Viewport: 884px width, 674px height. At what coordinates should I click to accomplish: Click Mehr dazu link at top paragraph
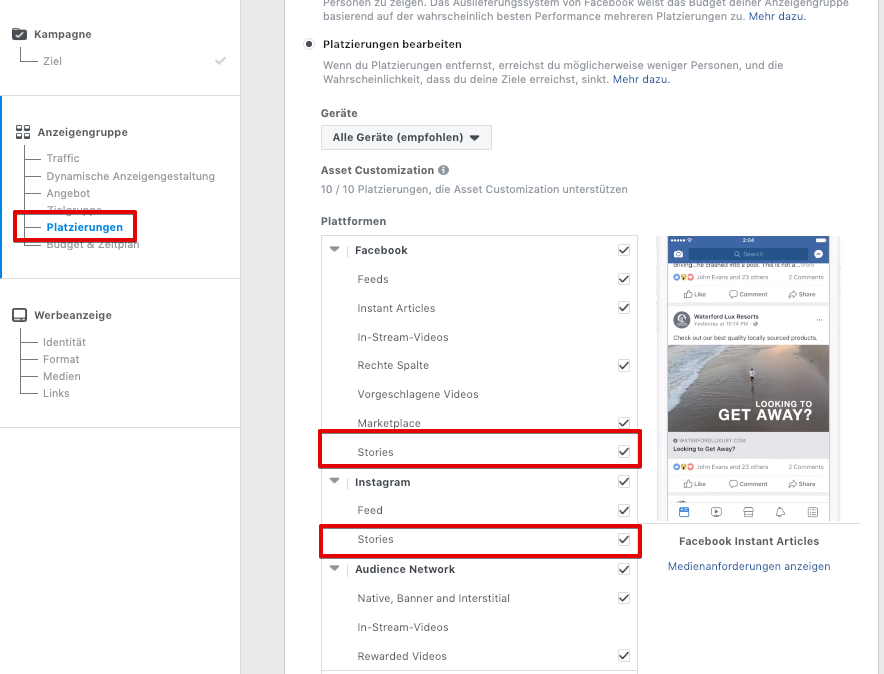tap(777, 16)
